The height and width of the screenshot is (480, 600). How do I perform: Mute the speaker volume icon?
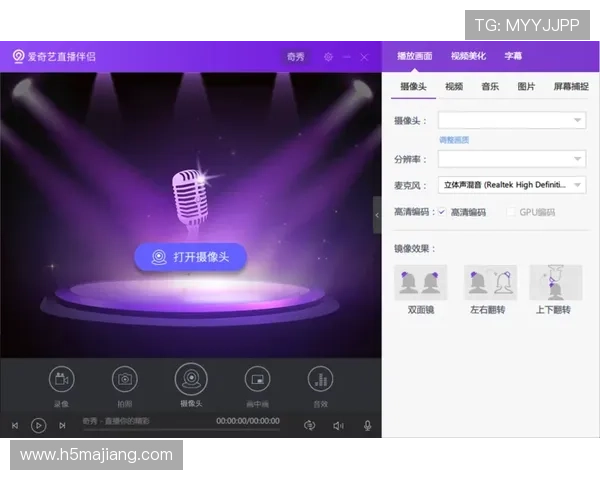[338, 426]
